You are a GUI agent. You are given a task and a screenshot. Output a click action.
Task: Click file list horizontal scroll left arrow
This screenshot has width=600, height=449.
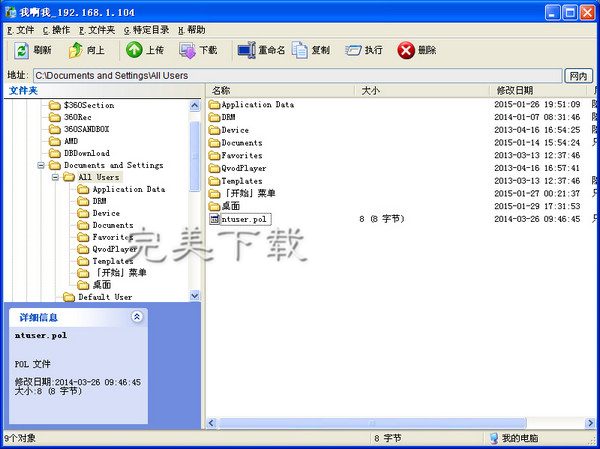pos(211,423)
